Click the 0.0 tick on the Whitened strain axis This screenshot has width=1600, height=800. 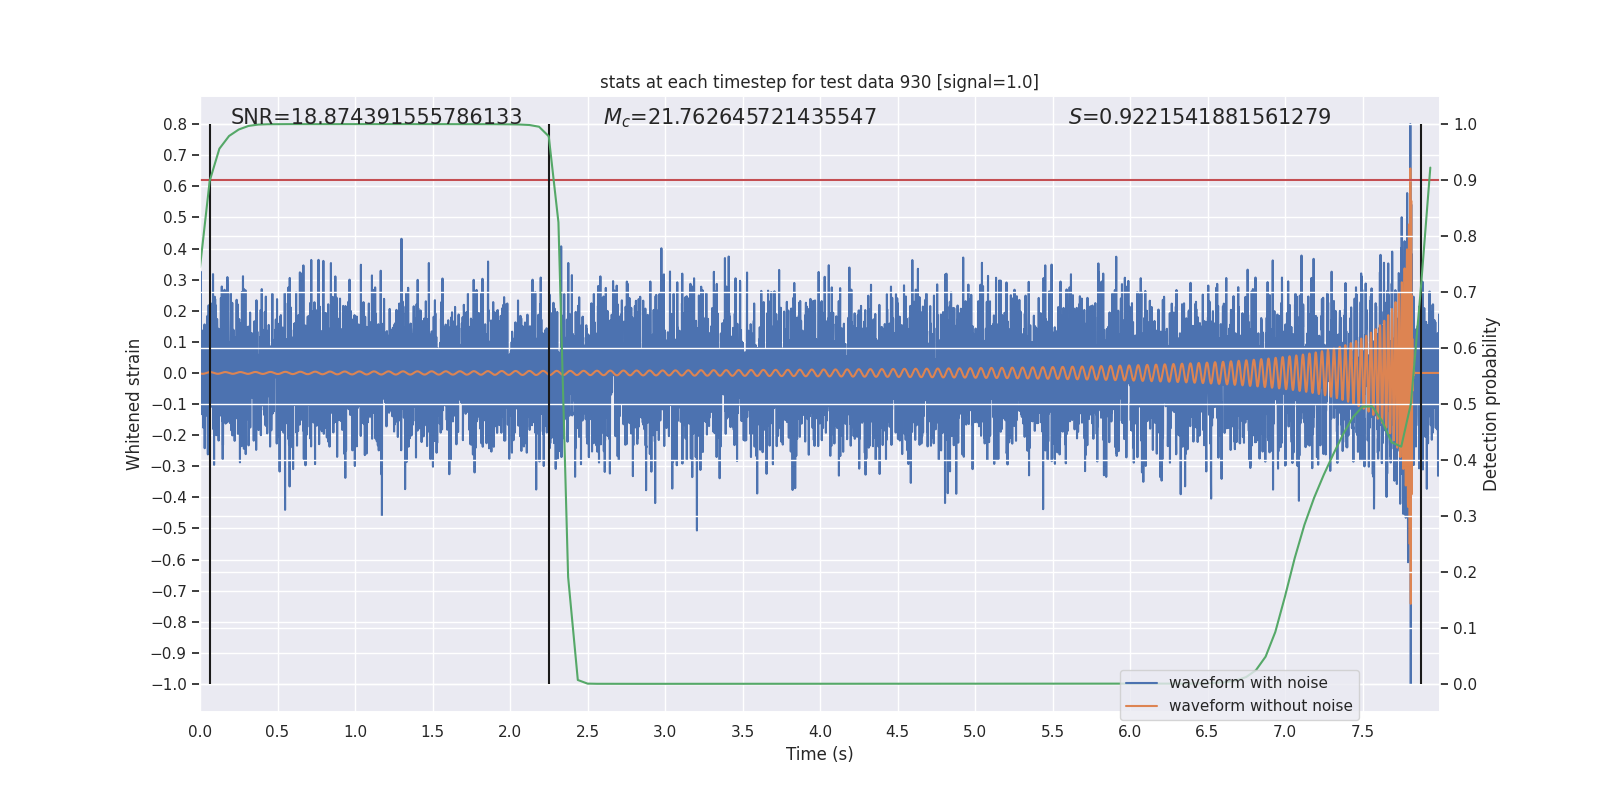tap(175, 373)
